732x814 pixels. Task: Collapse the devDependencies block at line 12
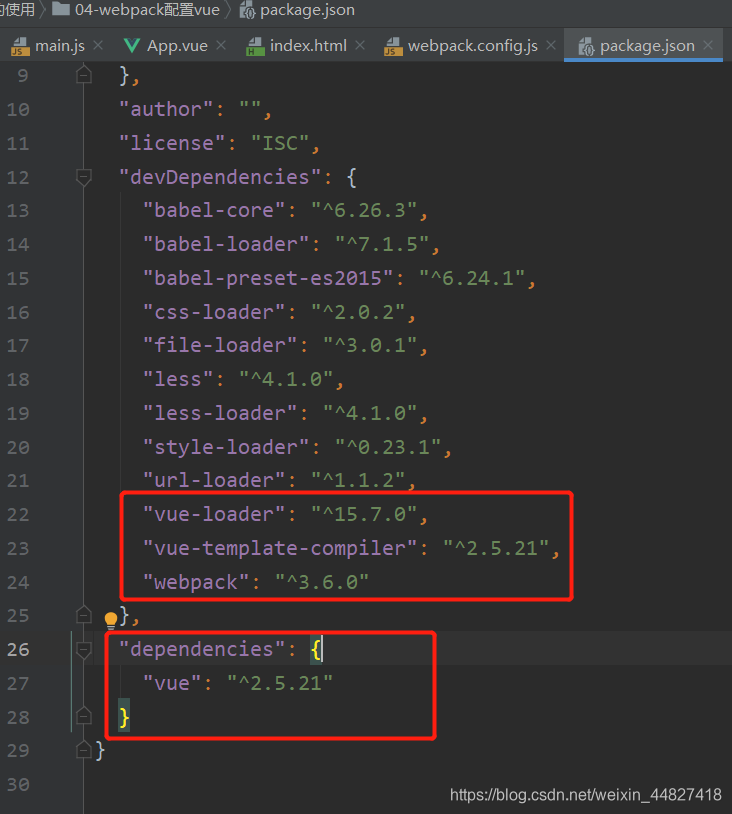pyautogui.click(x=84, y=177)
